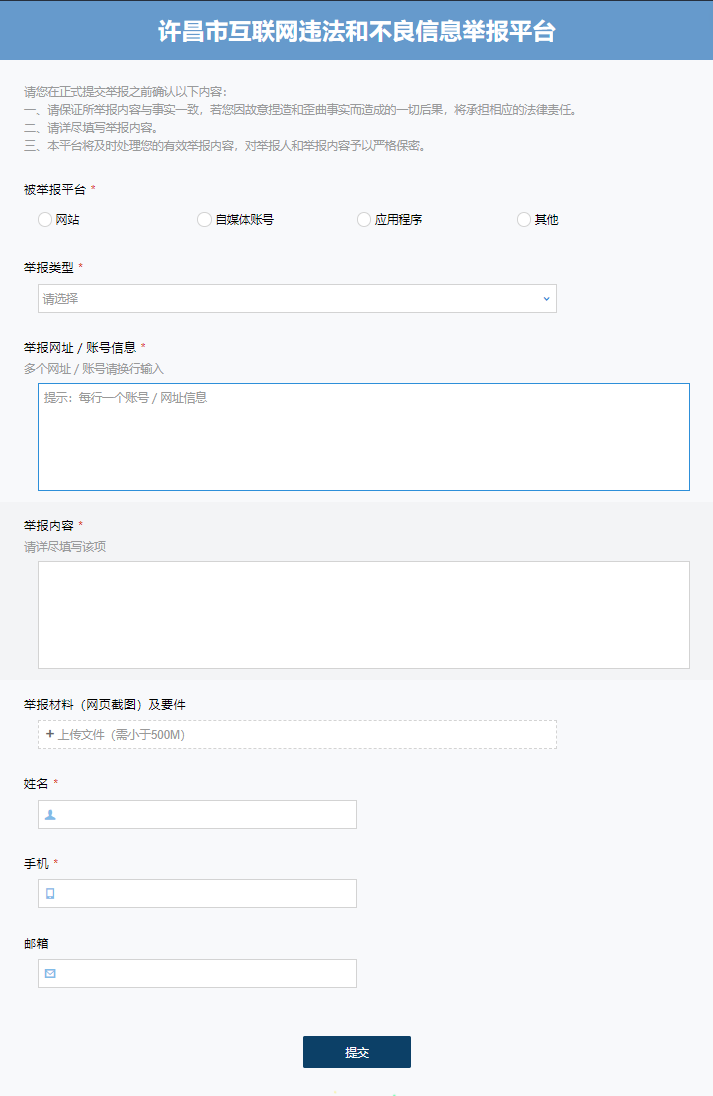The height and width of the screenshot is (1096, 713).
Task: Click the person icon in 姓名 field
Action: [50, 814]
